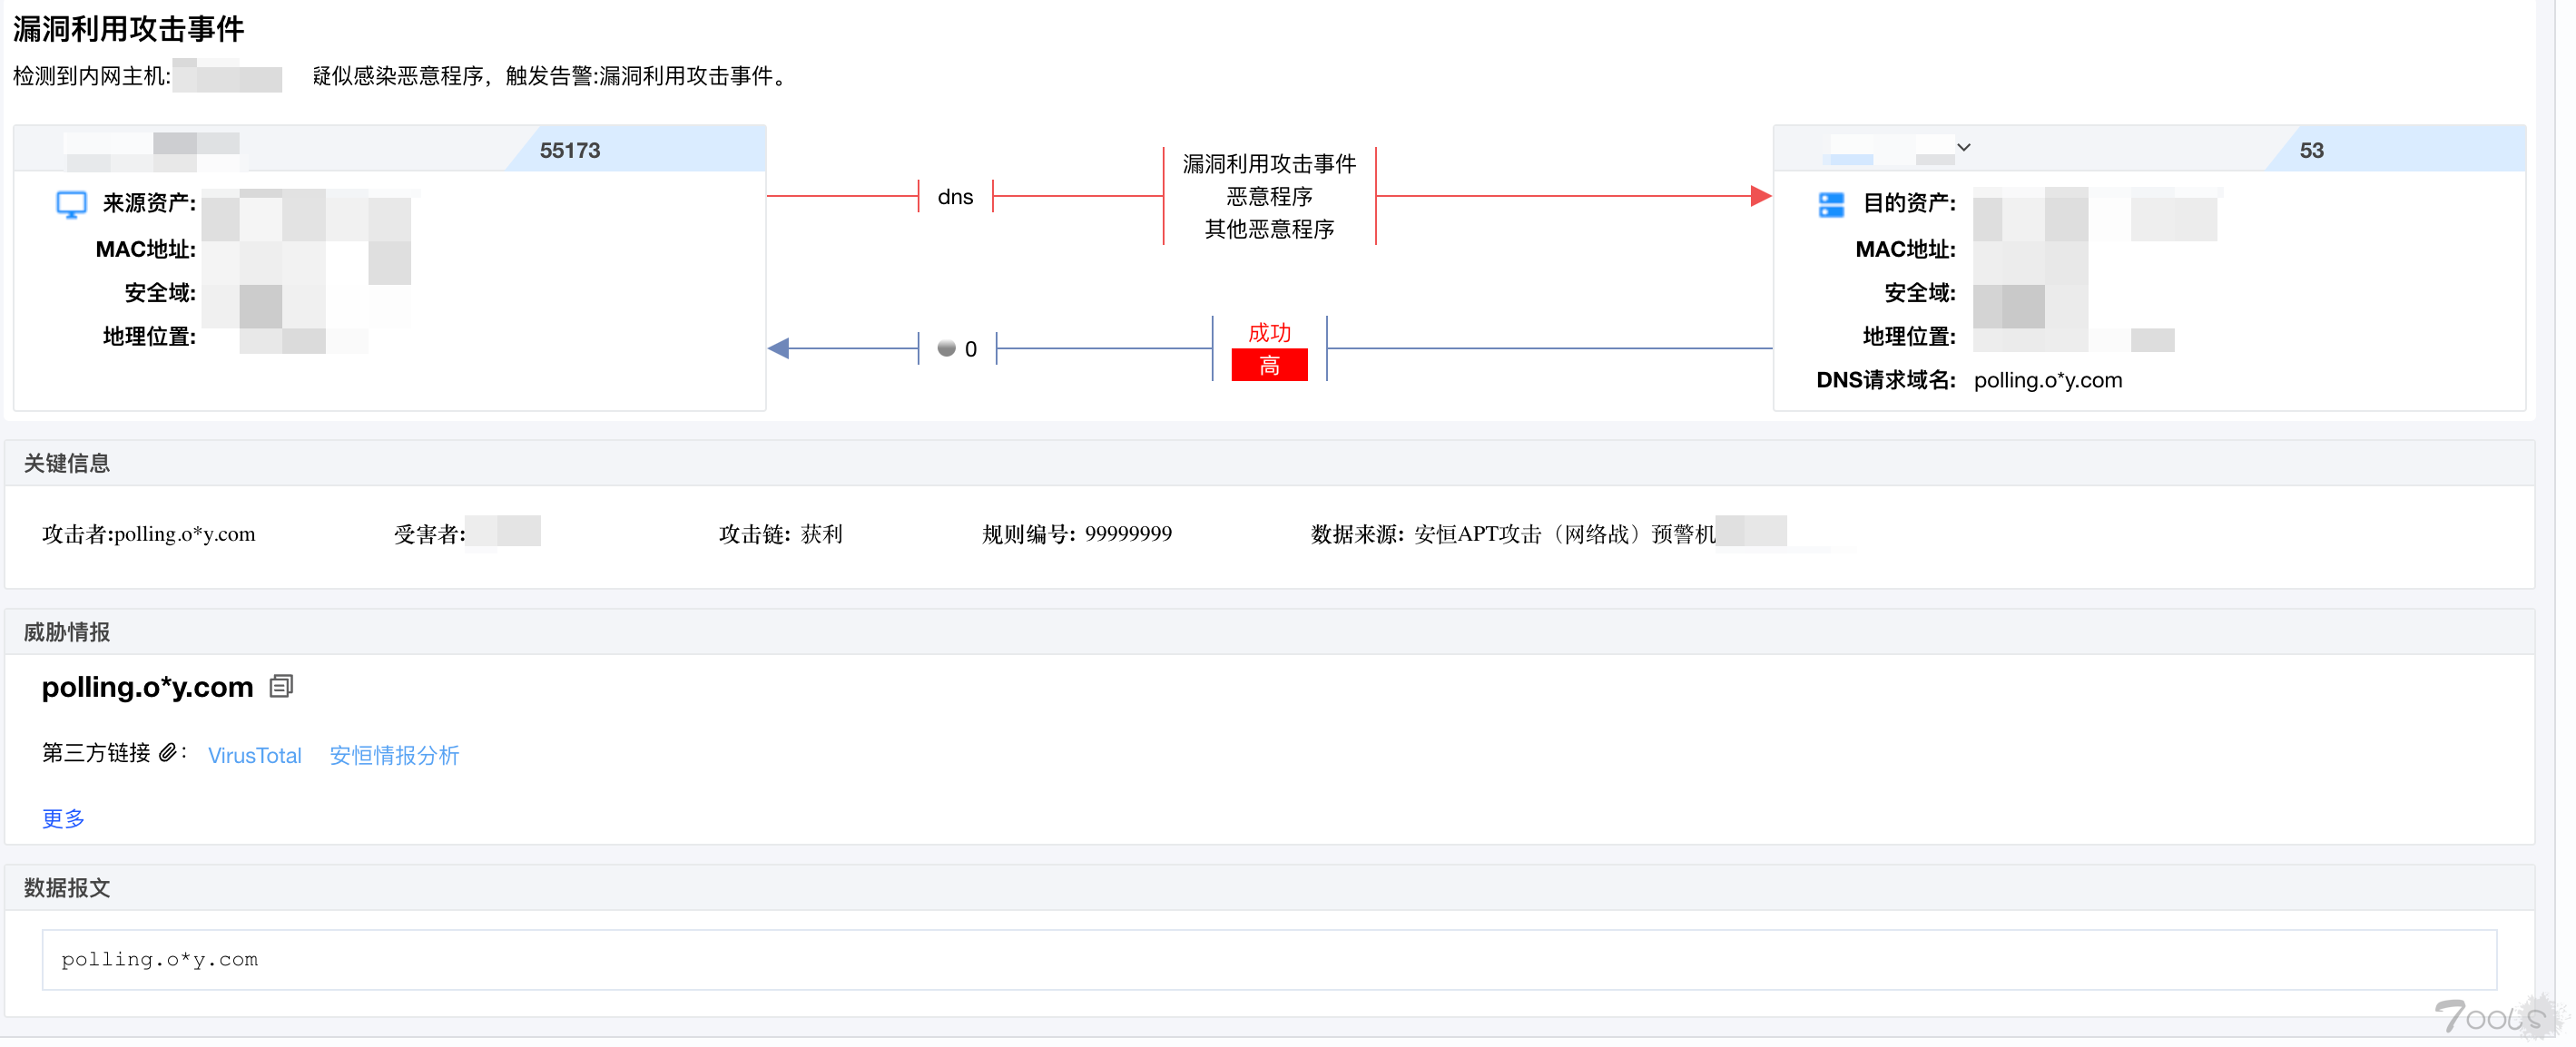Select the destination port 53 tab
The width and height of the screenshot is (2576, 1047).
2396,149
